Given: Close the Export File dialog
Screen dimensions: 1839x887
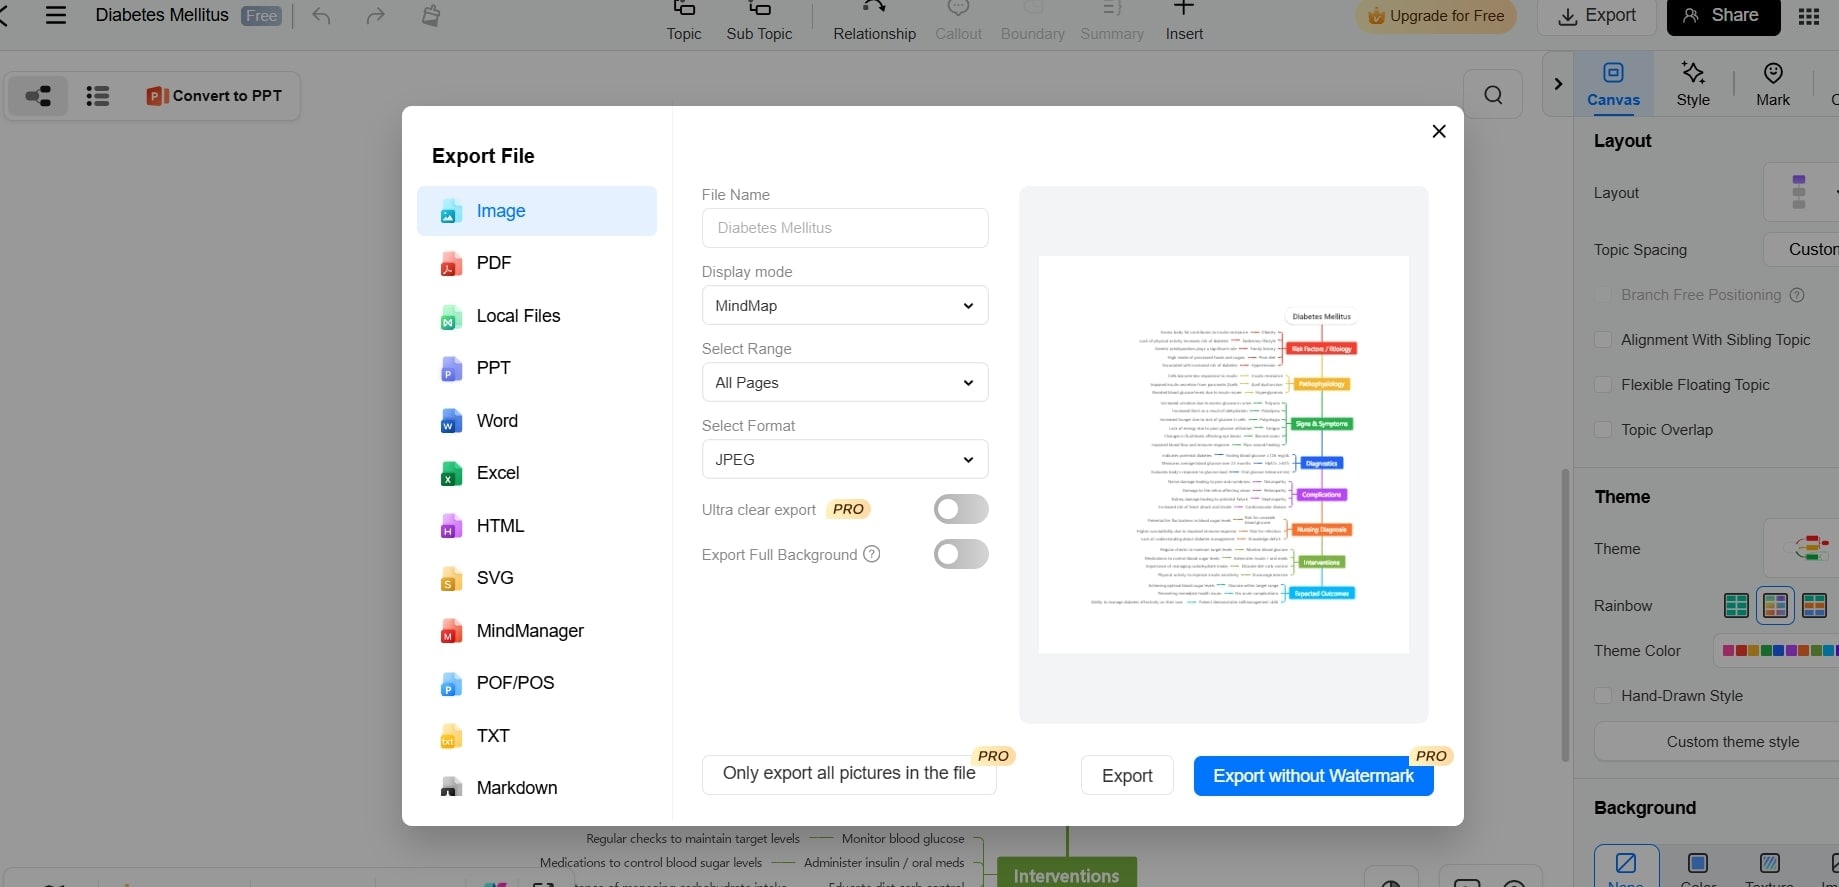Looking at the screenshot, I should (x=1439, y=131).
